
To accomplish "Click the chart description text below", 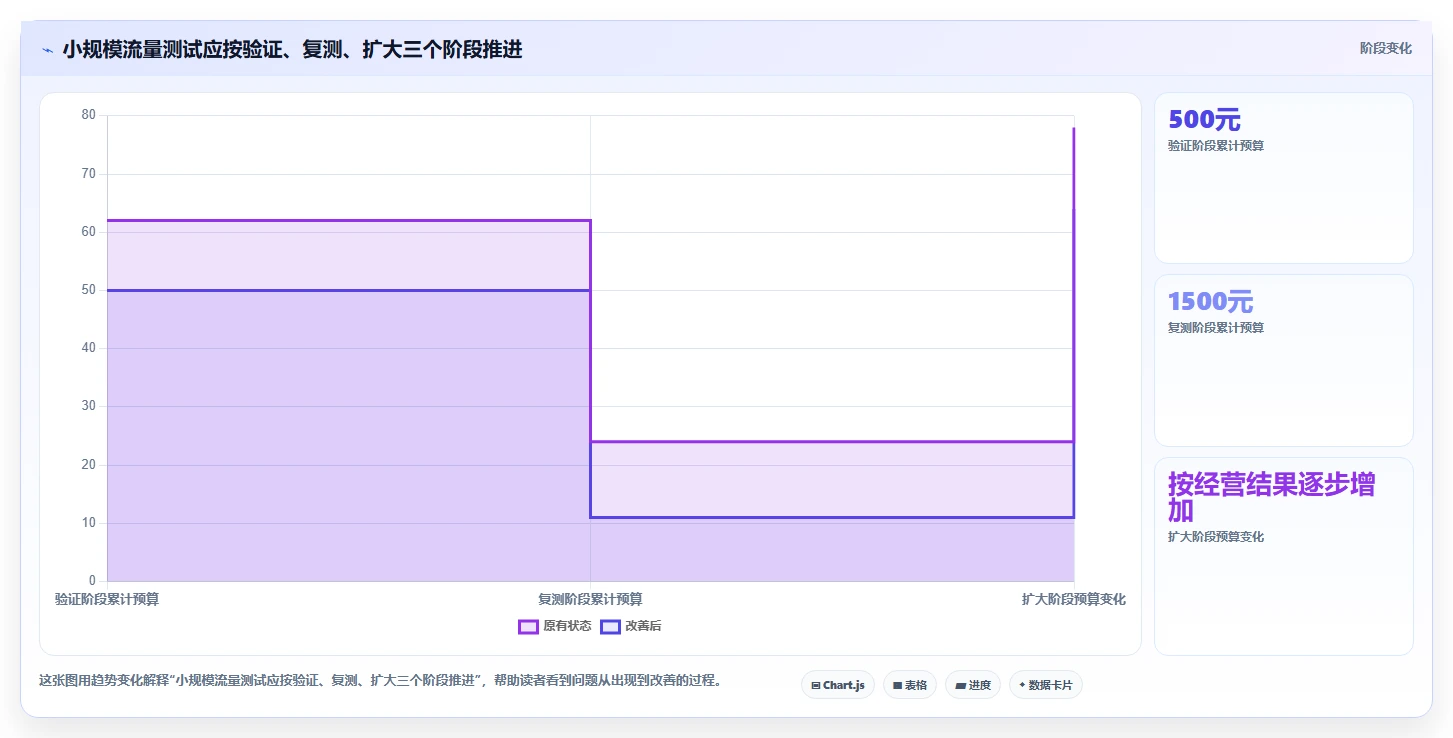I will coord(380,681).
